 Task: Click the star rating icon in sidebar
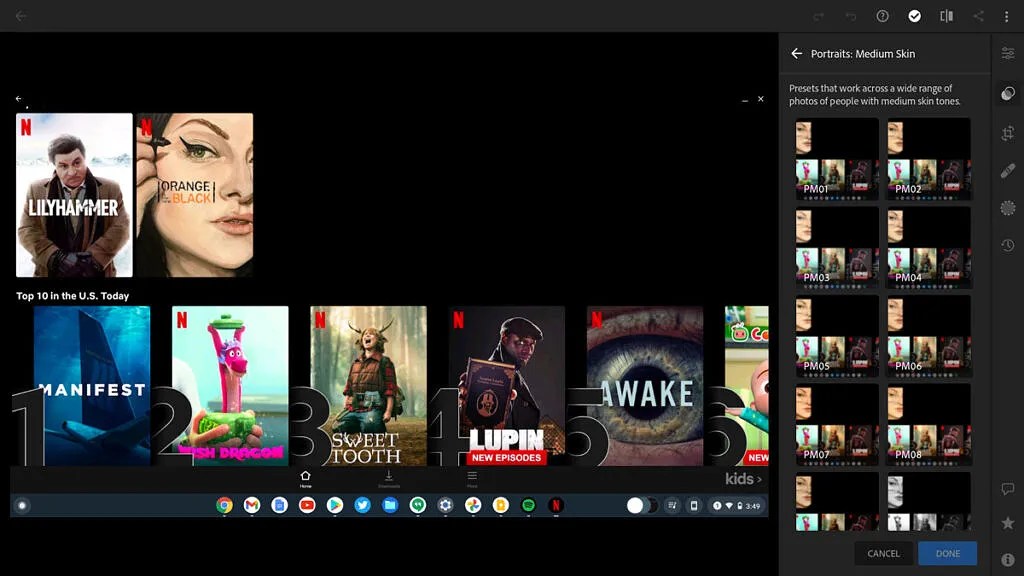tap(1008, 523)
